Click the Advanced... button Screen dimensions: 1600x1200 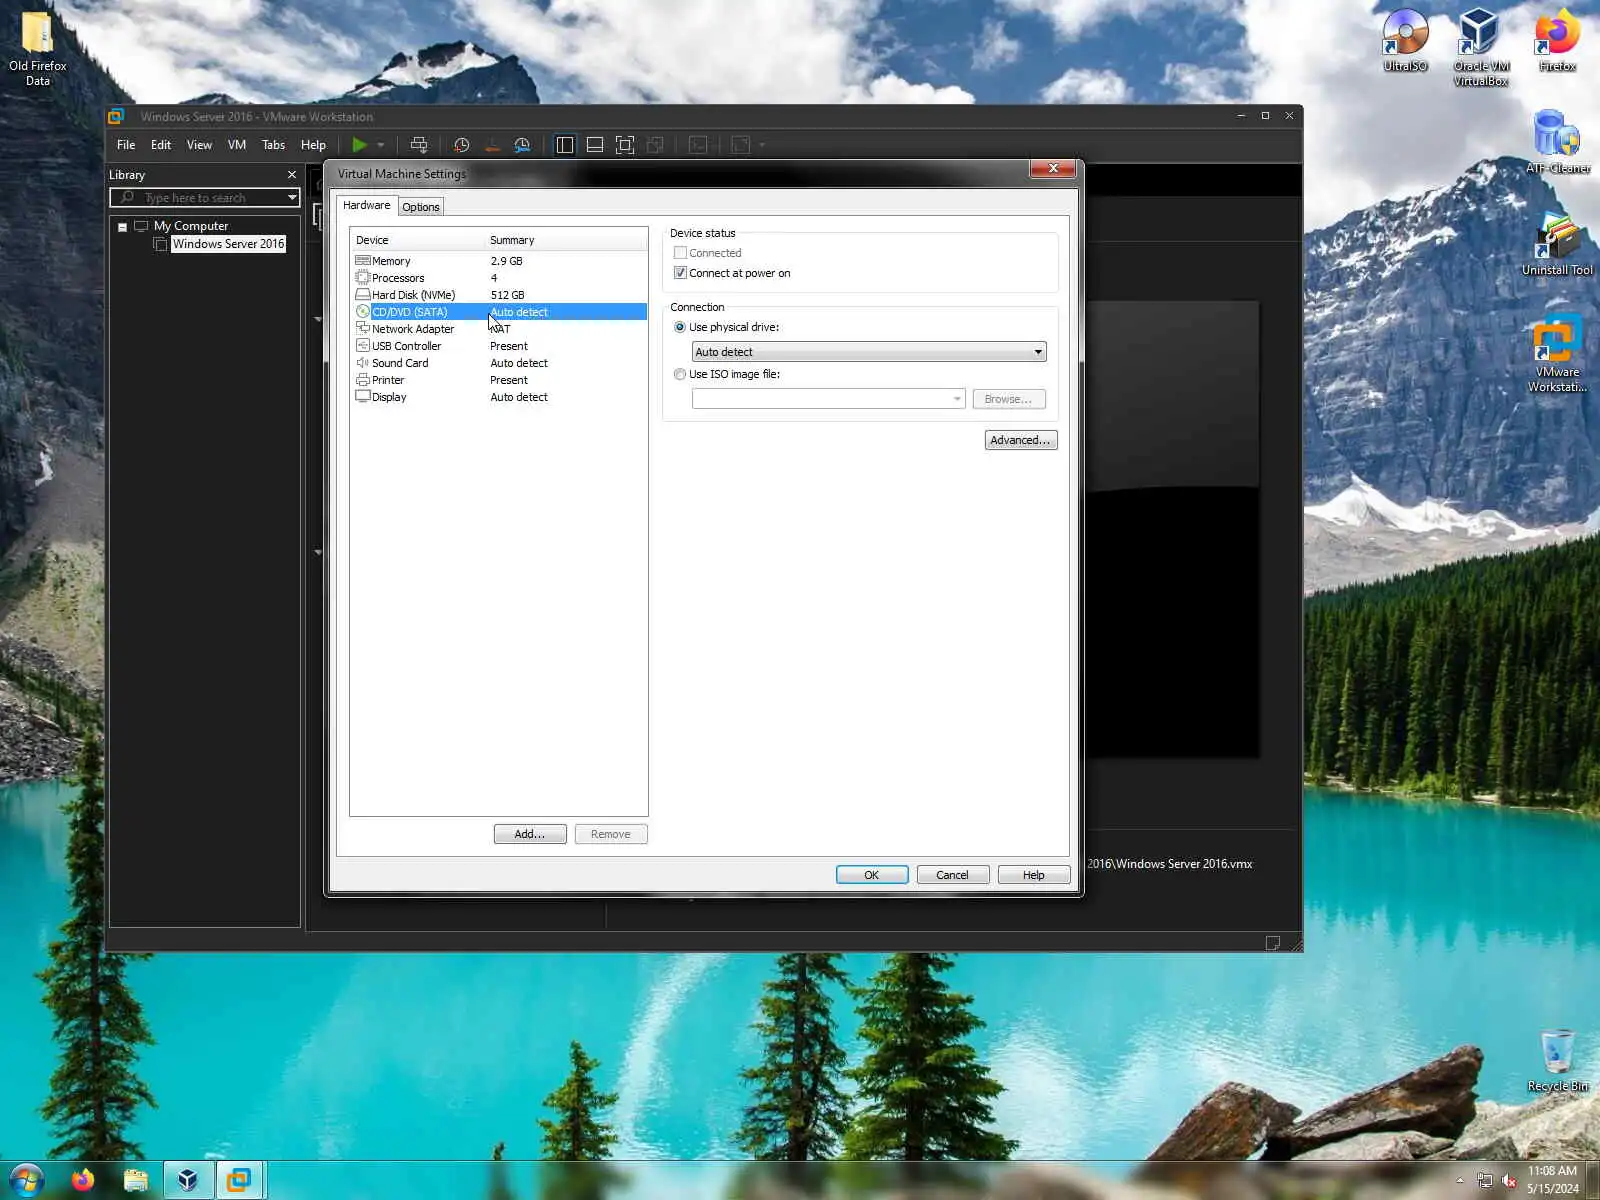point(1021,440)
